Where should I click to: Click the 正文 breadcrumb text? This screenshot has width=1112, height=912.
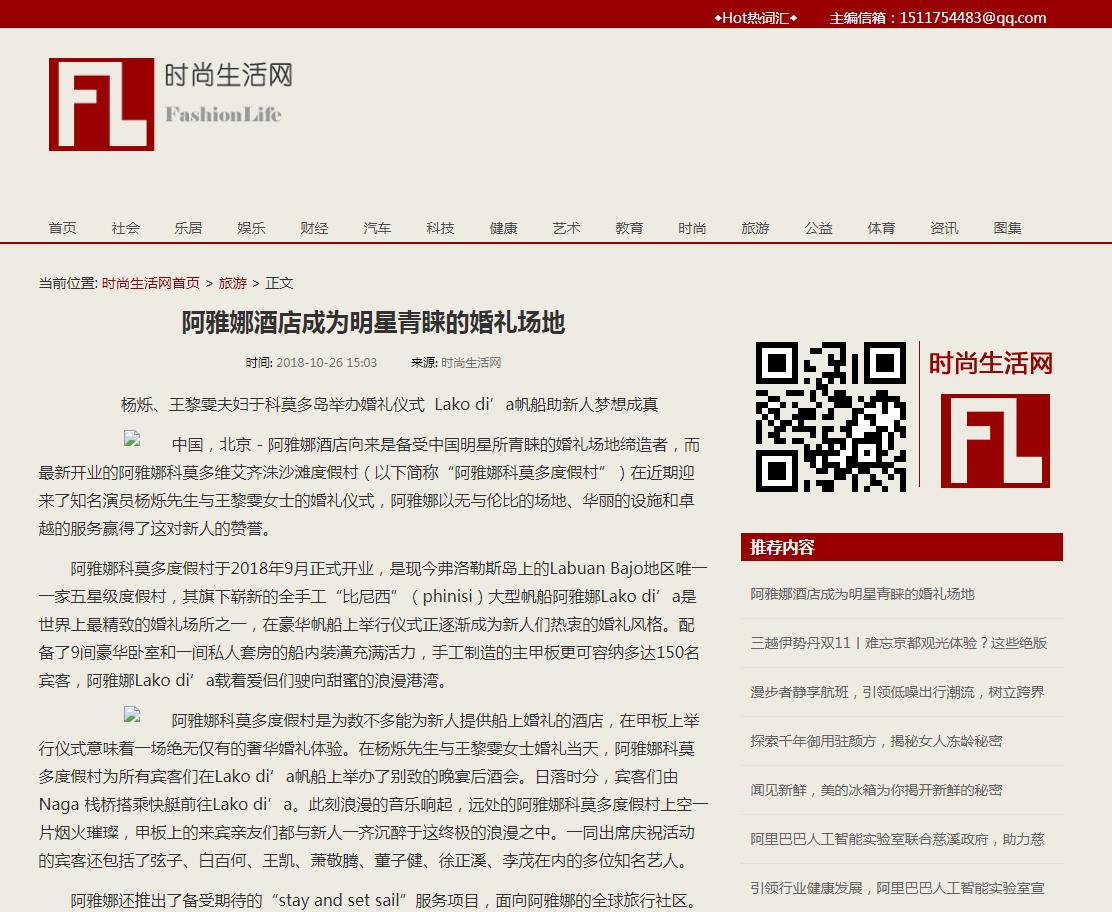279,283
